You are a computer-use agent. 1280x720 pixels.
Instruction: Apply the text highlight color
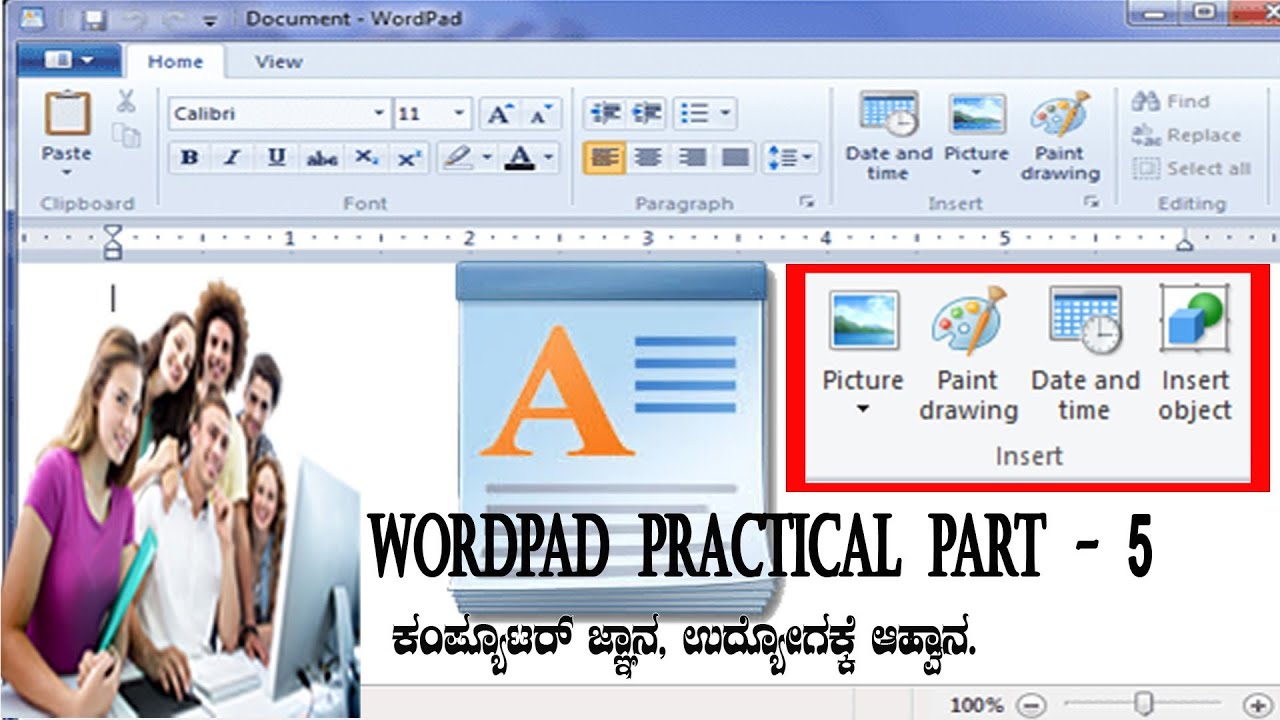[458, 158]
